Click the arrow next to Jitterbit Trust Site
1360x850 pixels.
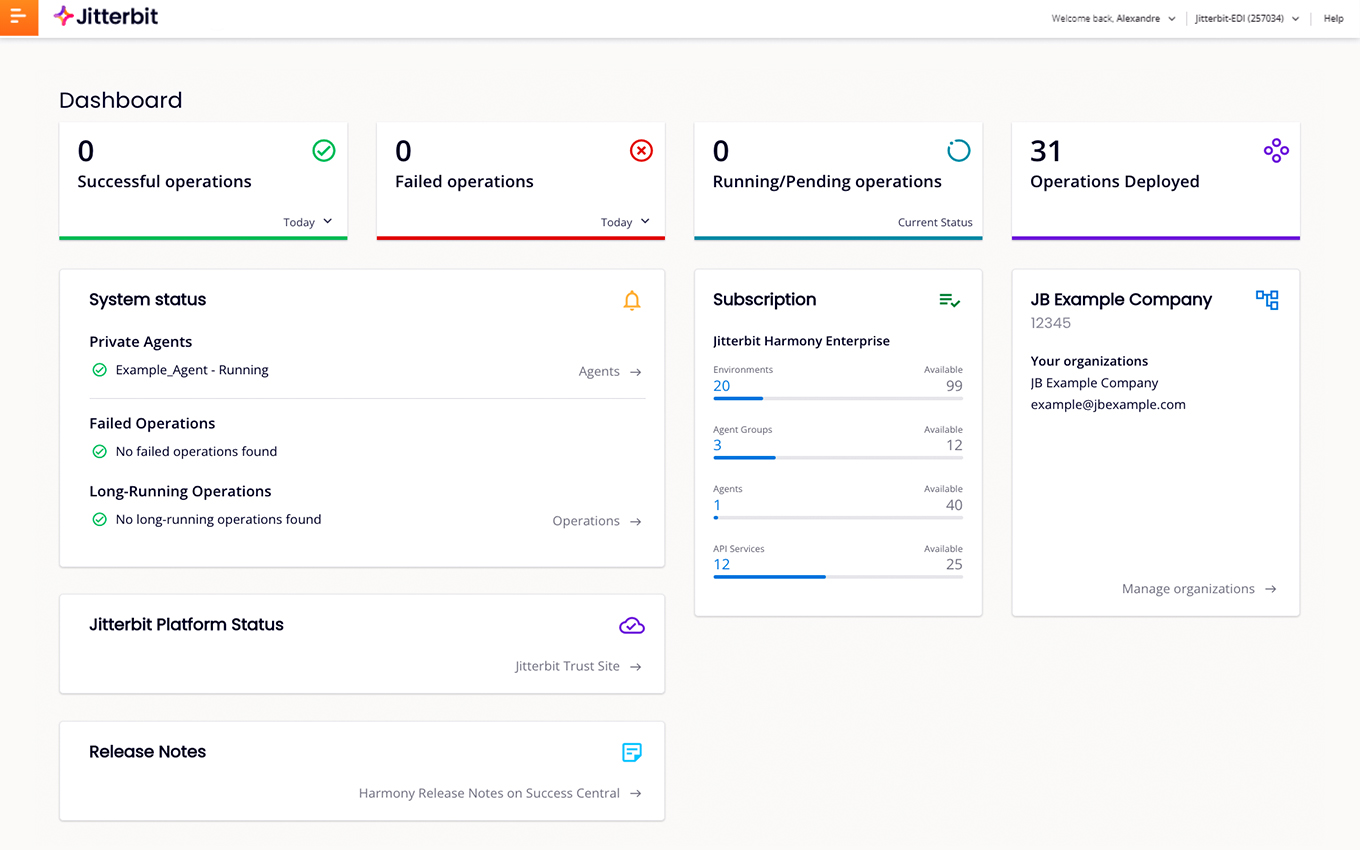point(635,667)
